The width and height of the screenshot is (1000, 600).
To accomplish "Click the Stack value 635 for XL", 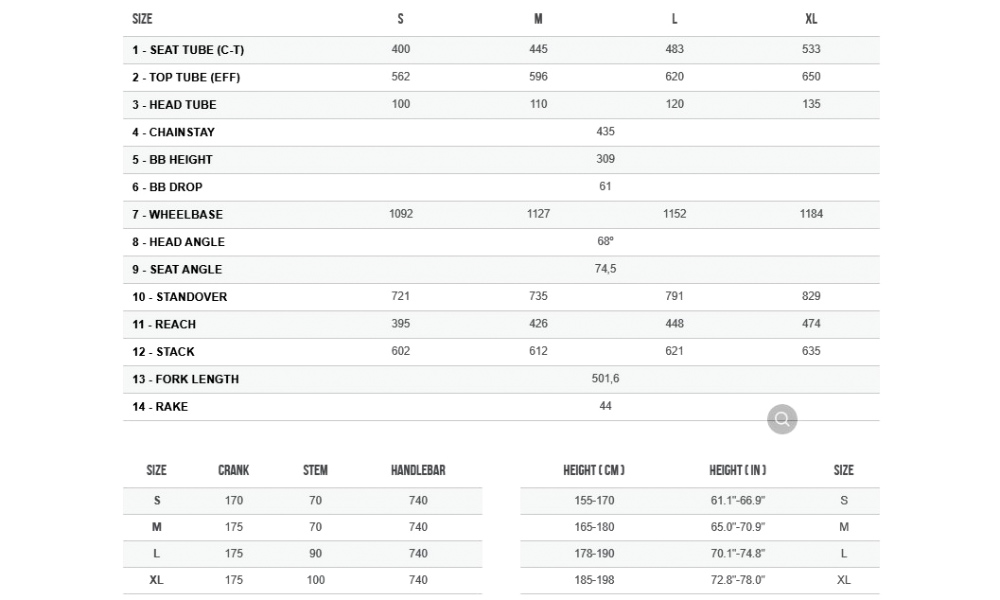I will [811, 352].
